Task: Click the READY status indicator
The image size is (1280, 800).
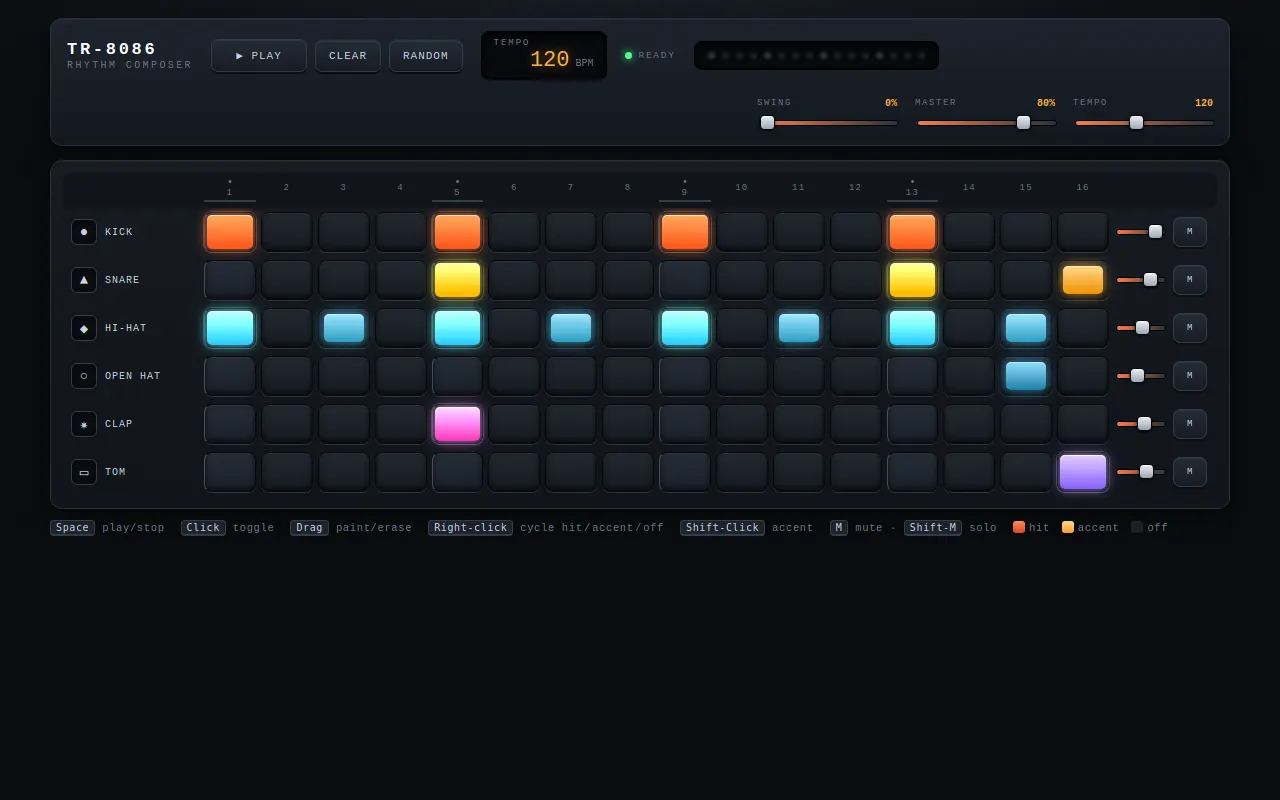Action: pyautogui.click(x=650, y=56)
